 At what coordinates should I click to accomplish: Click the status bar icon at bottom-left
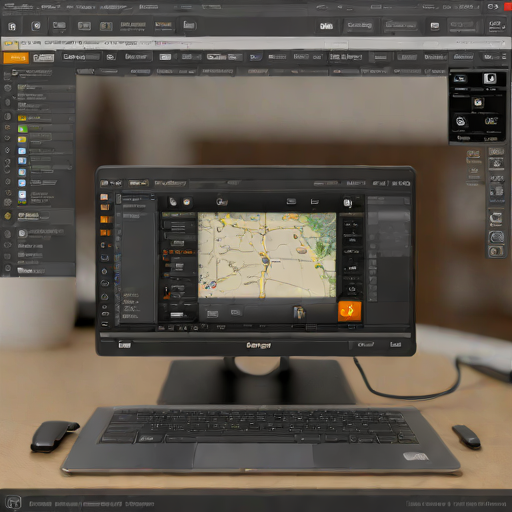[14, 502]
